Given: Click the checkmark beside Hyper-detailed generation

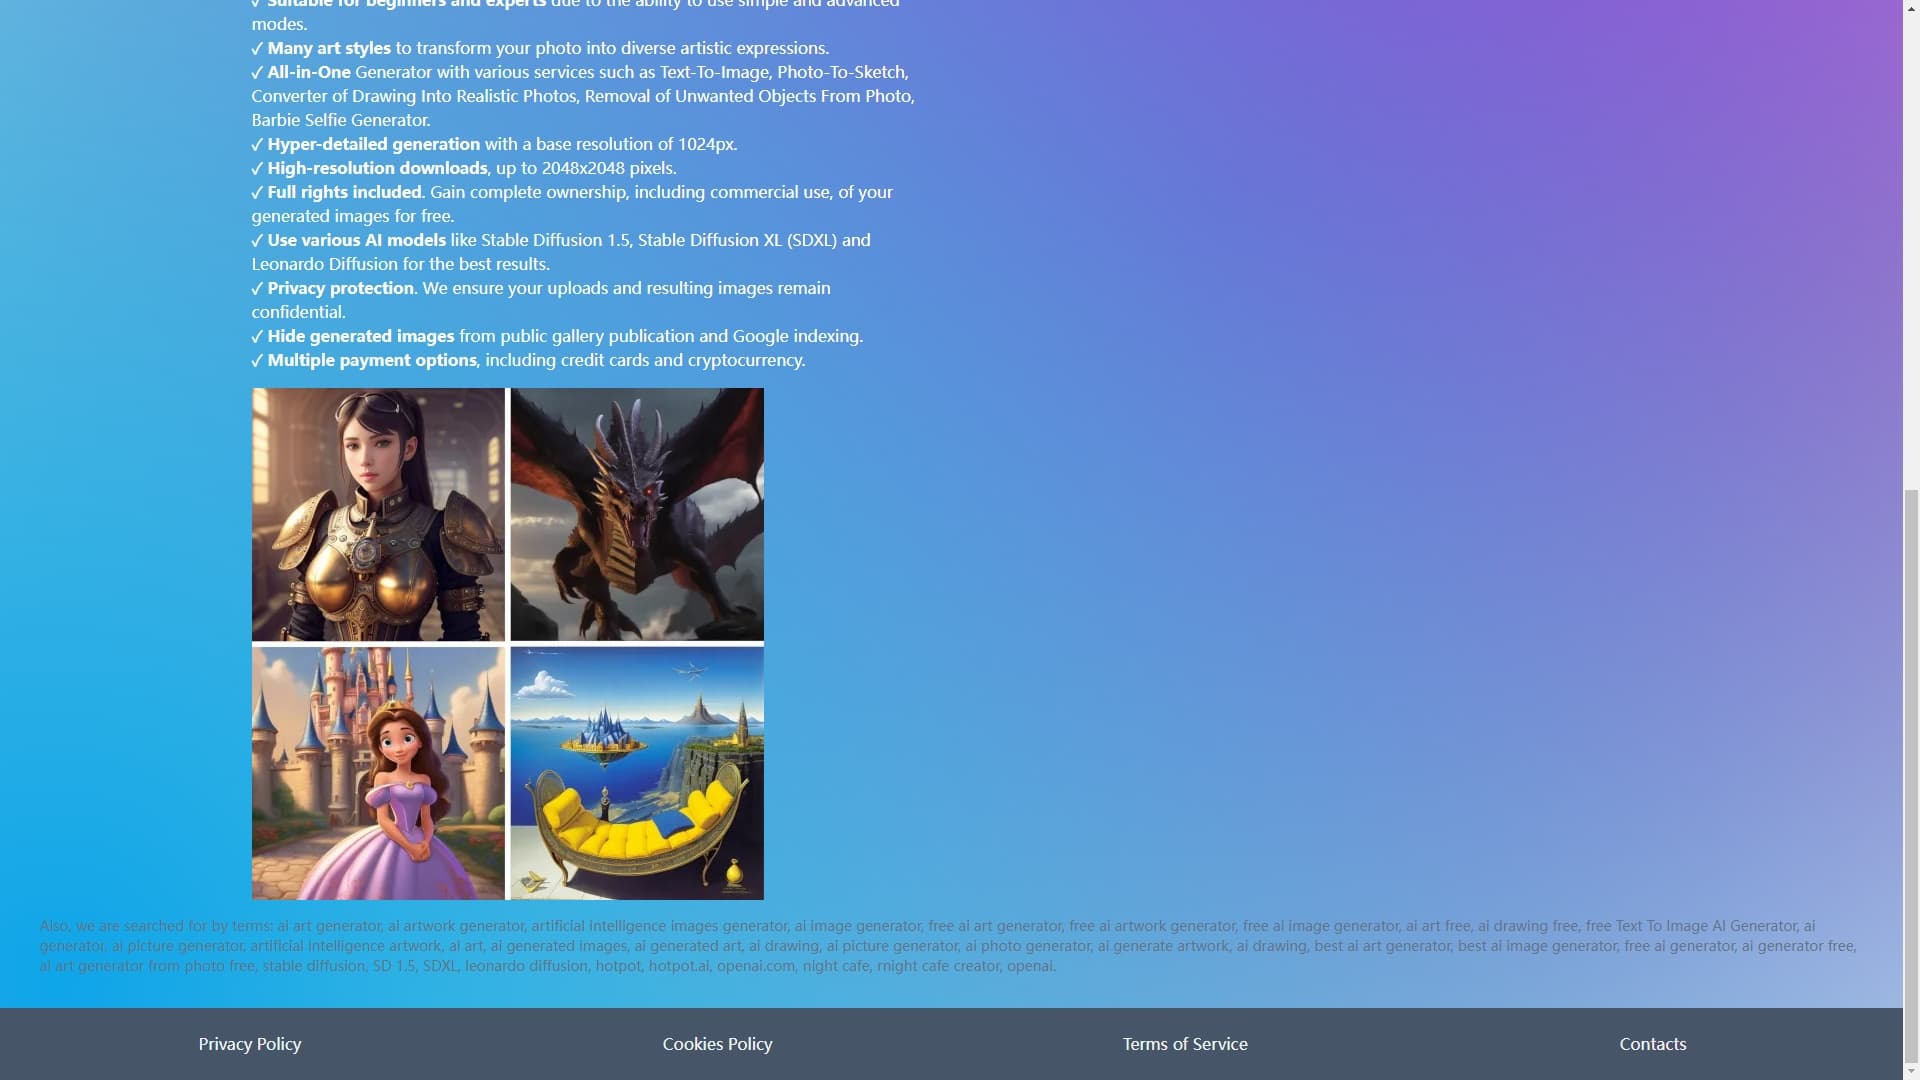Looking at the screenshot, I should 257,145.
